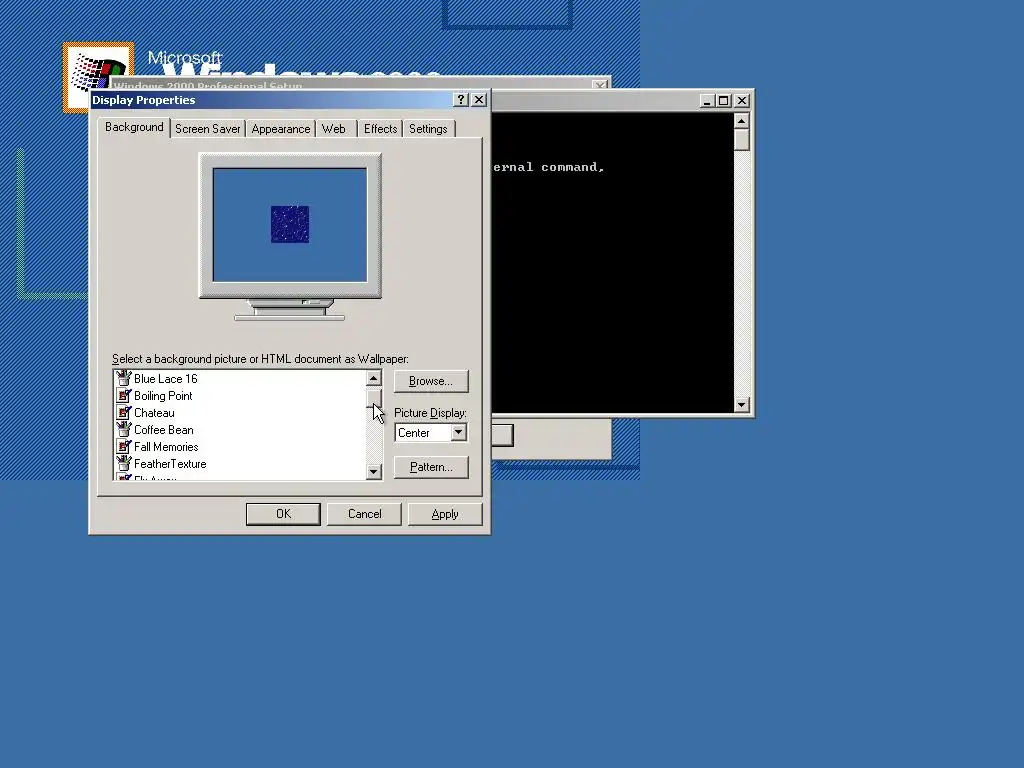Open the Screen Saver tab
Image resolution: width=1024 pixels, height=768 pixels.
point(208,129)
